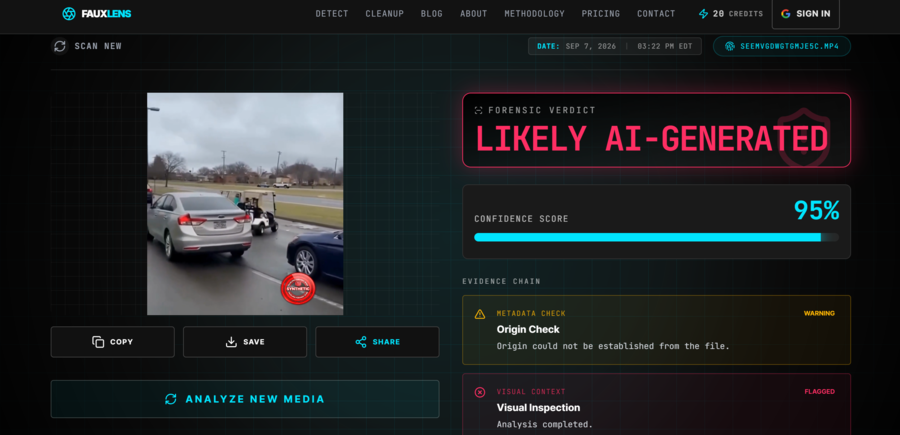Click the Warning status tag

pyautogui.click(x=819, y=313)
